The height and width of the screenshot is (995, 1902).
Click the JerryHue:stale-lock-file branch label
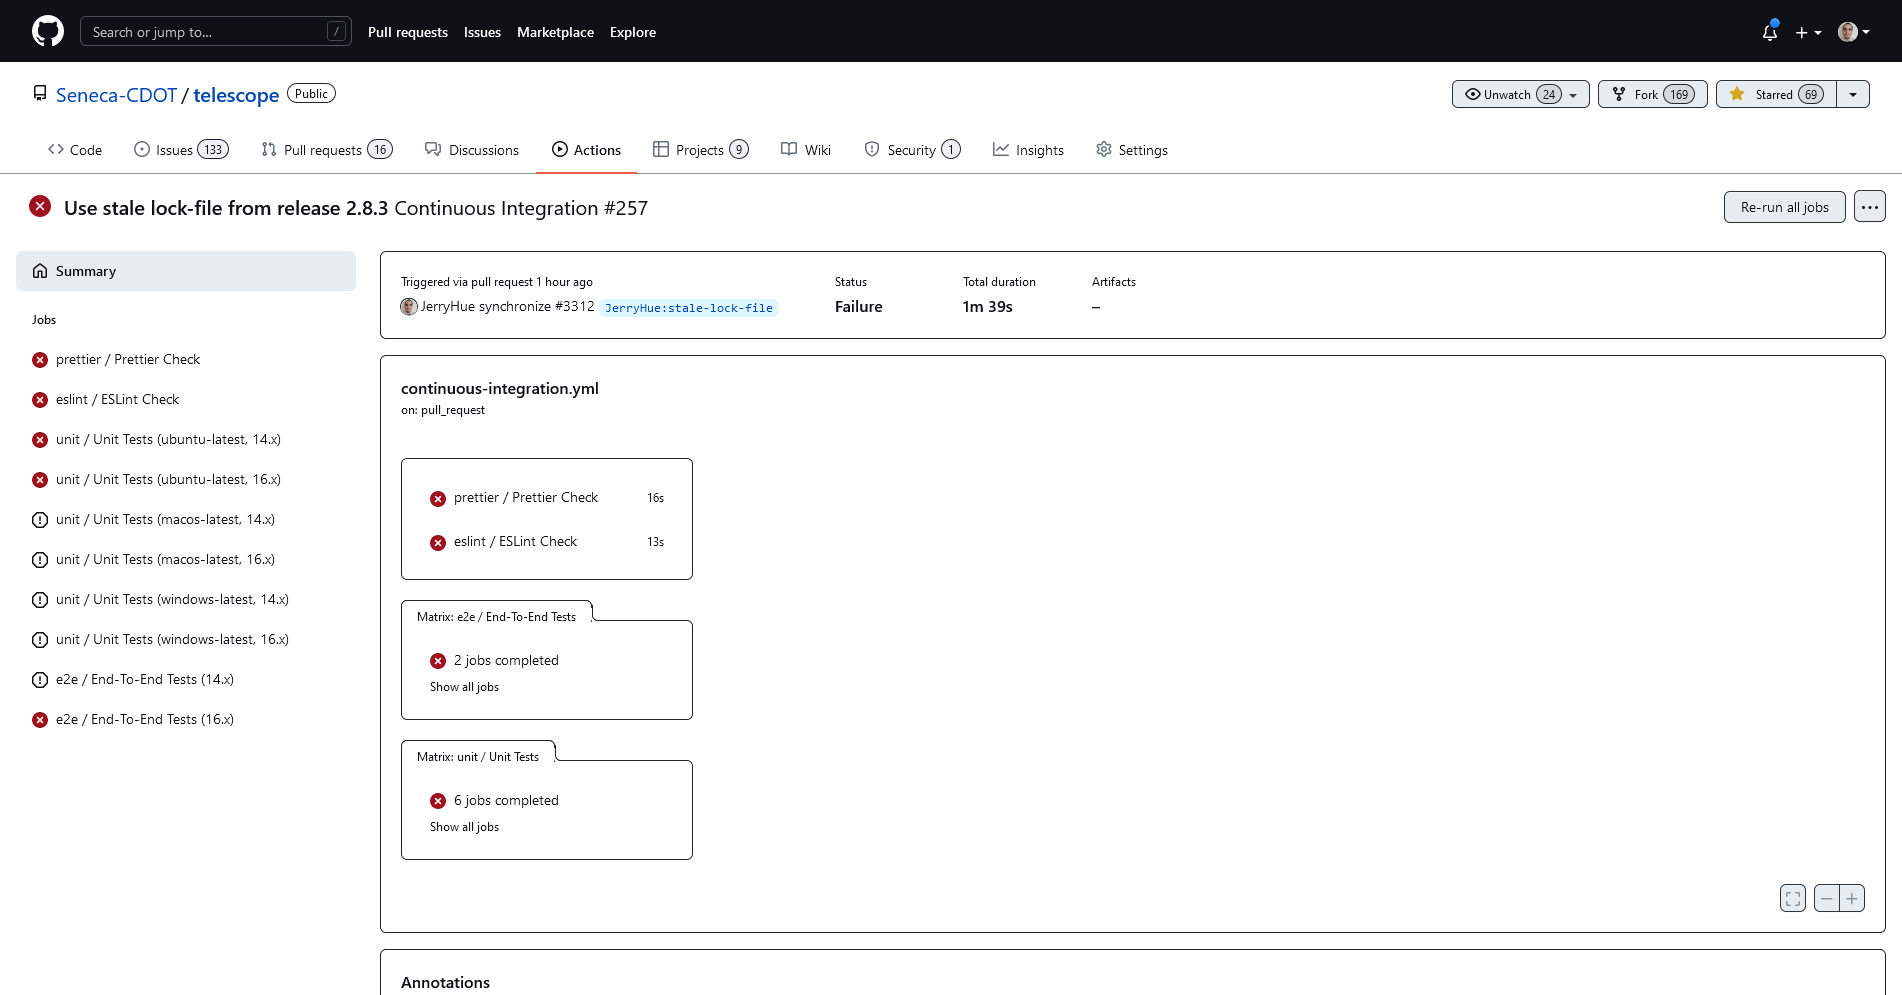click(x=688, y=307)
